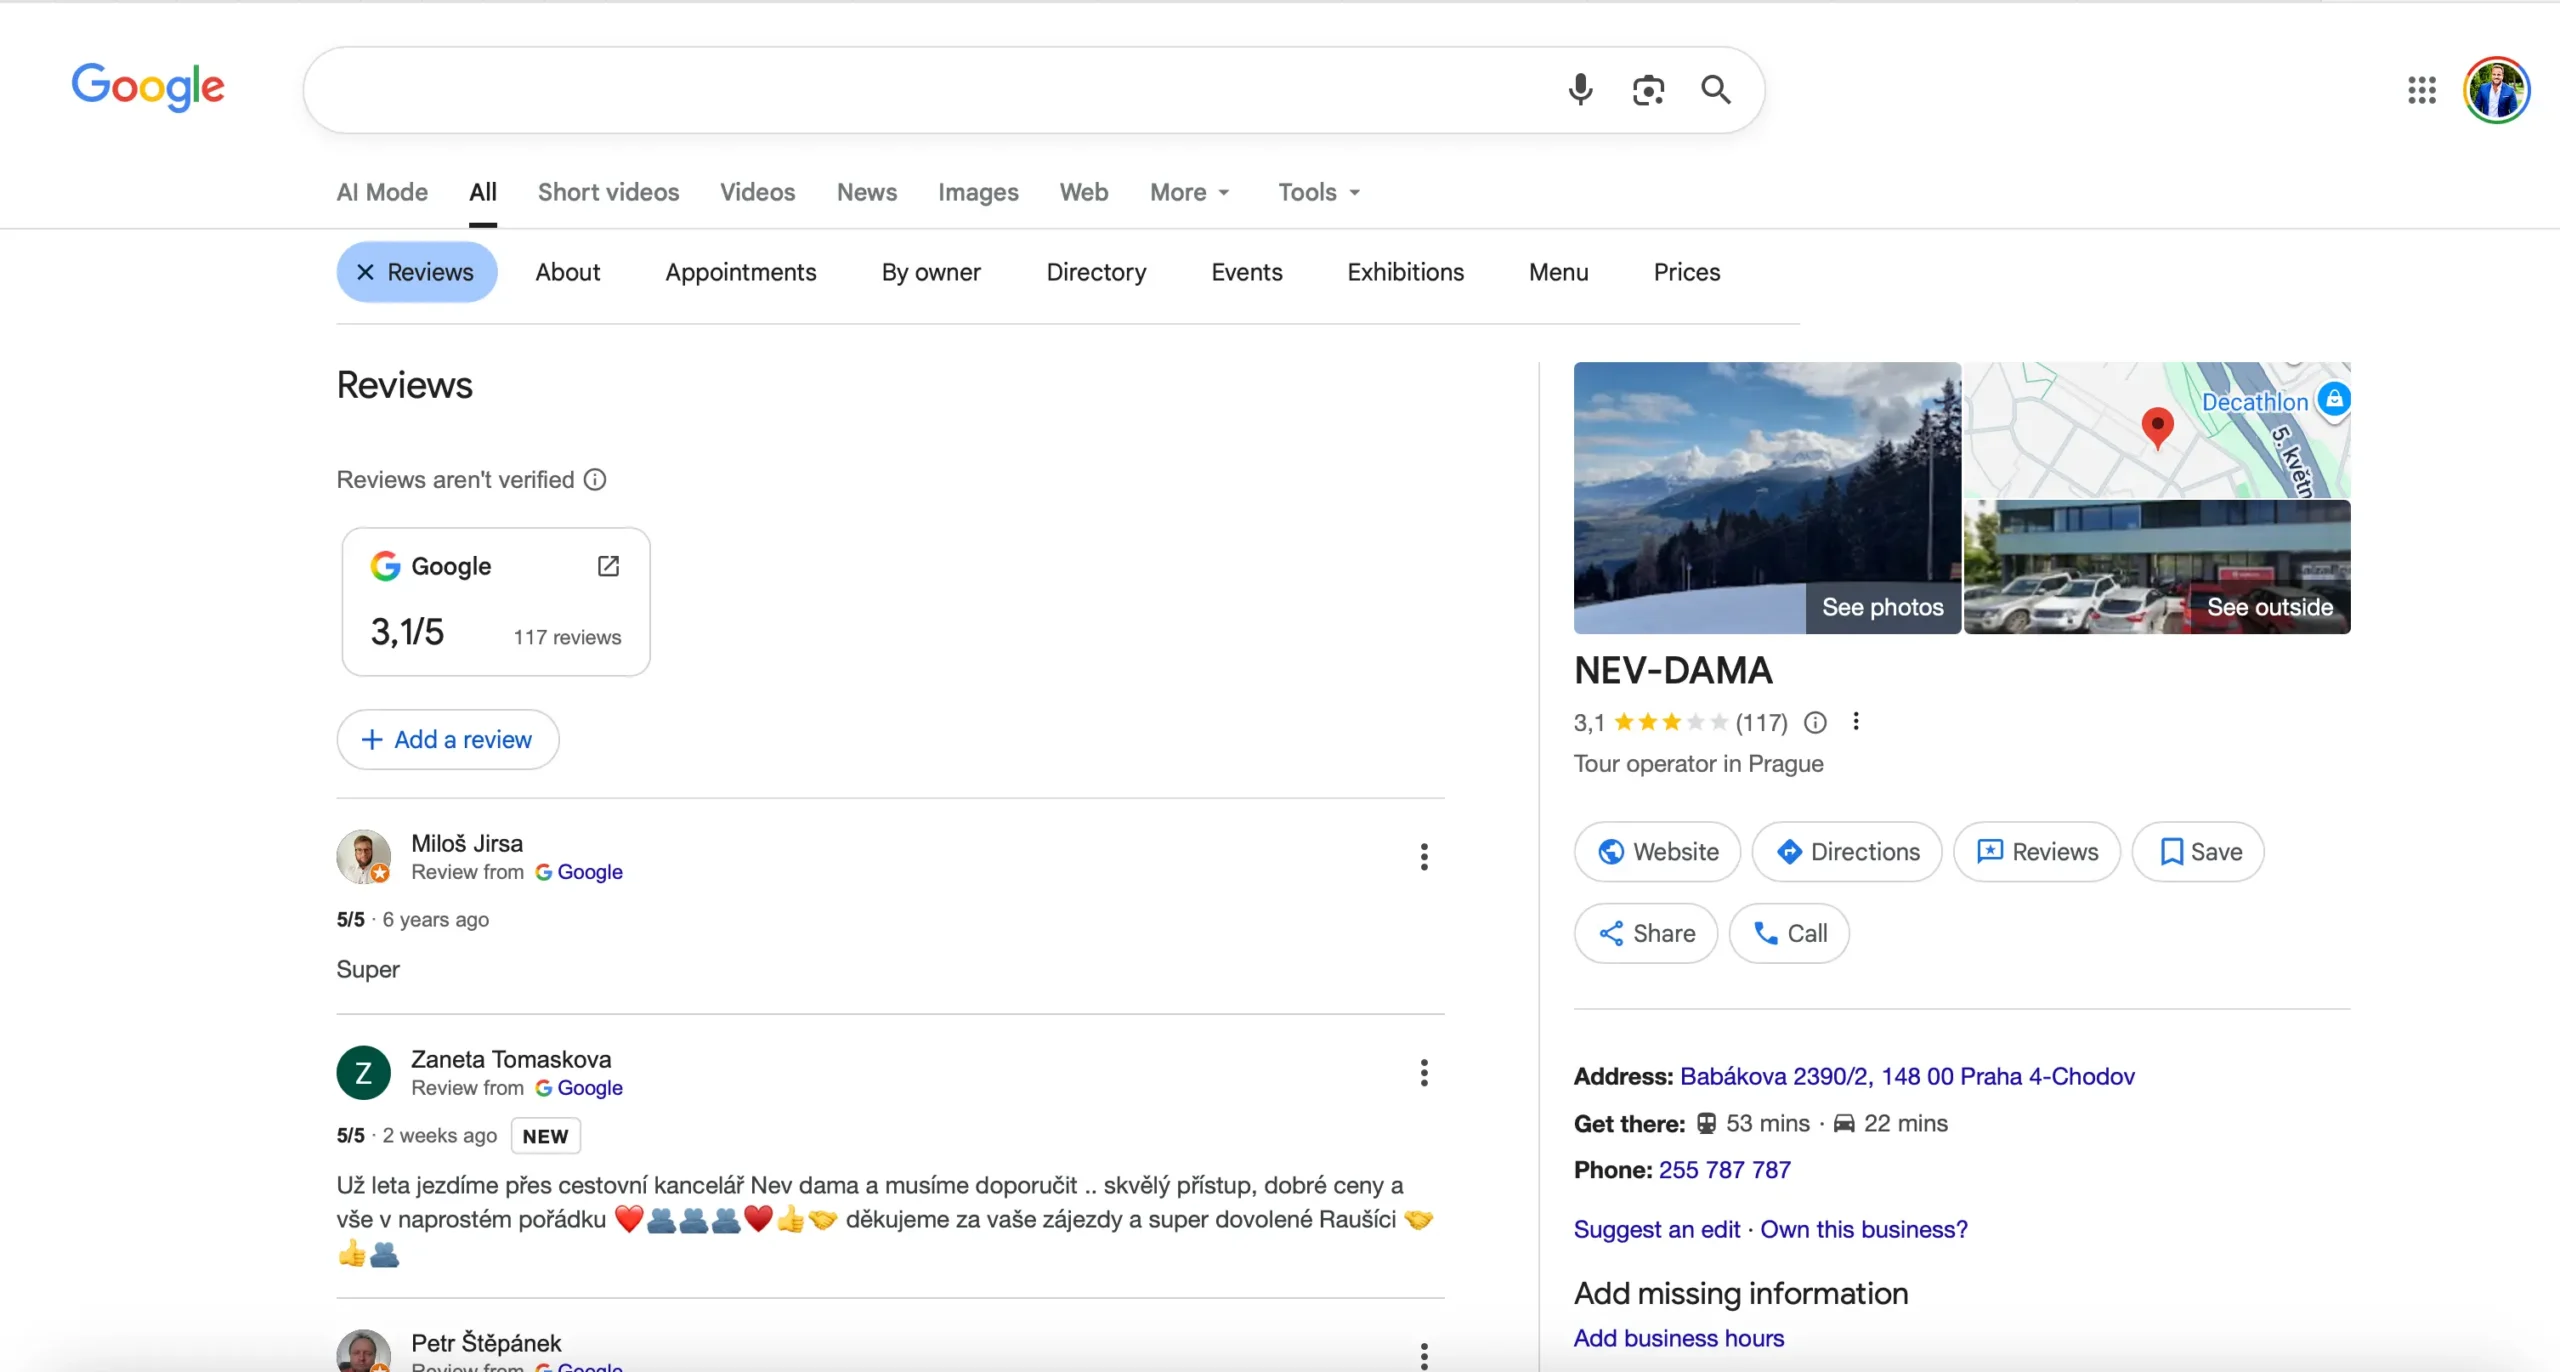This screenshot has width=2560, height=1372.
Task: Open the Google apps grid
Action: click(x=2421, y=90)
